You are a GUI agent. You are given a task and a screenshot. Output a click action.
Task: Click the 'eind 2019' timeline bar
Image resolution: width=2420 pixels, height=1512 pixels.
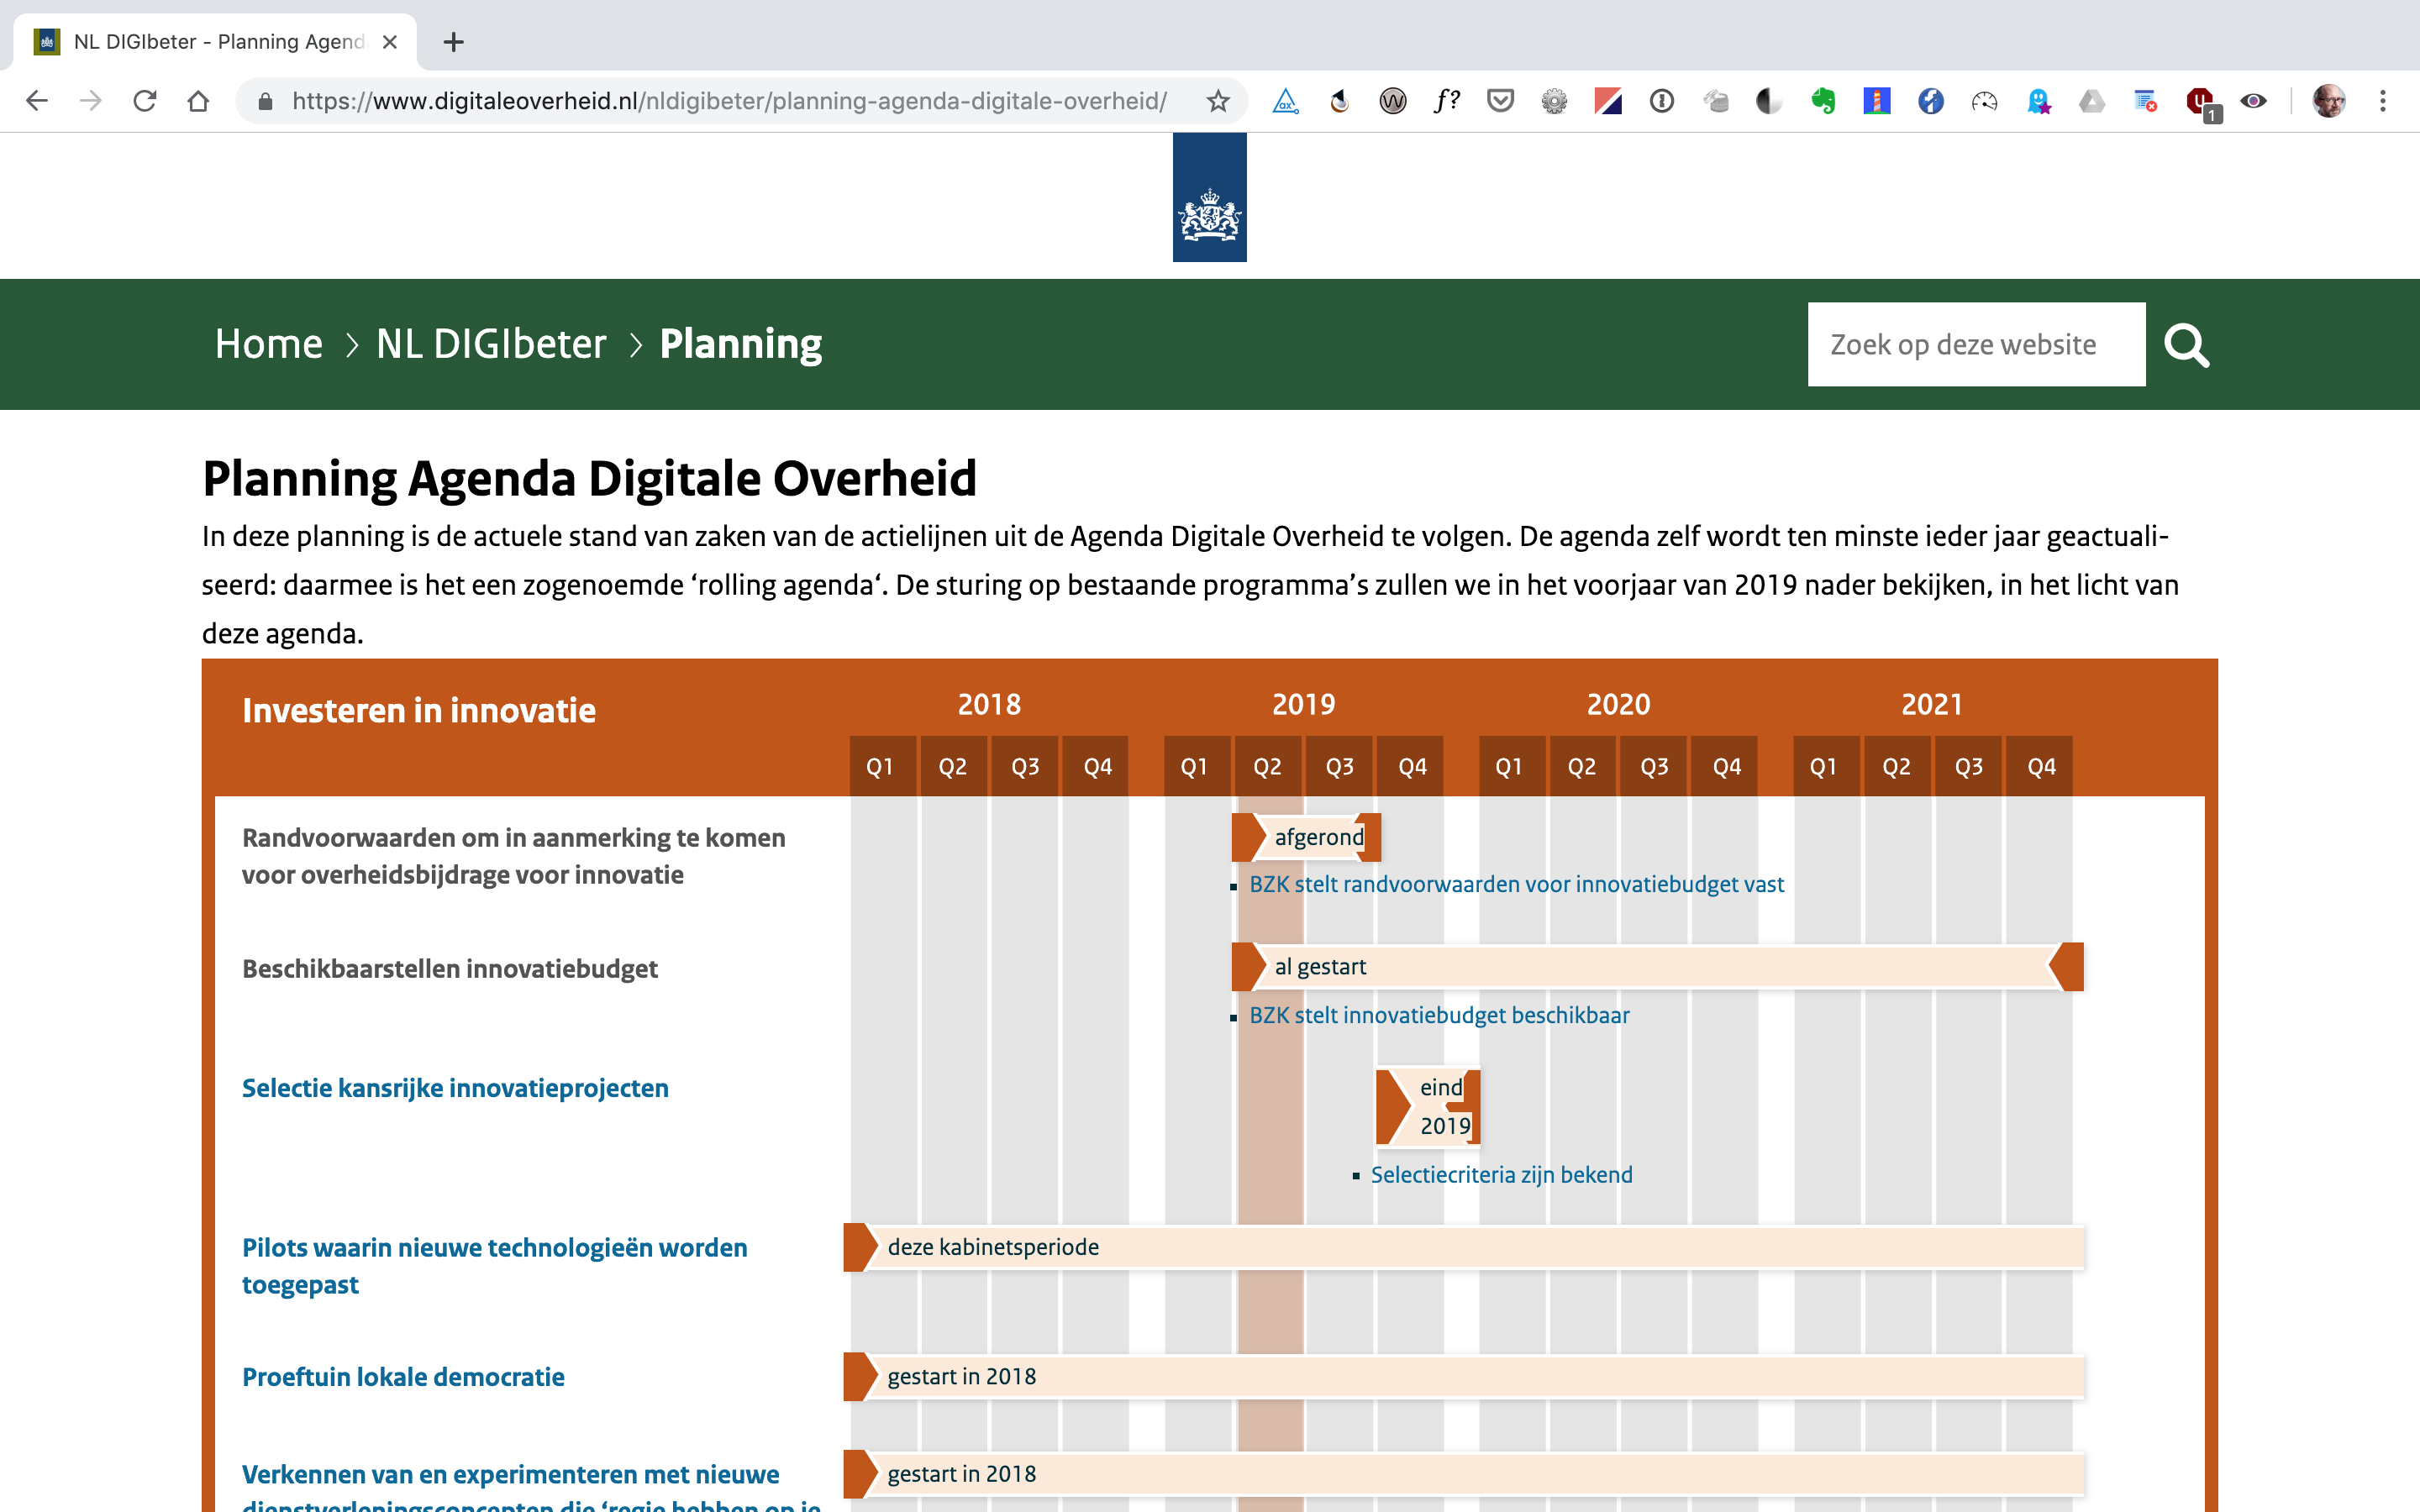[x=1428, y=1107]
